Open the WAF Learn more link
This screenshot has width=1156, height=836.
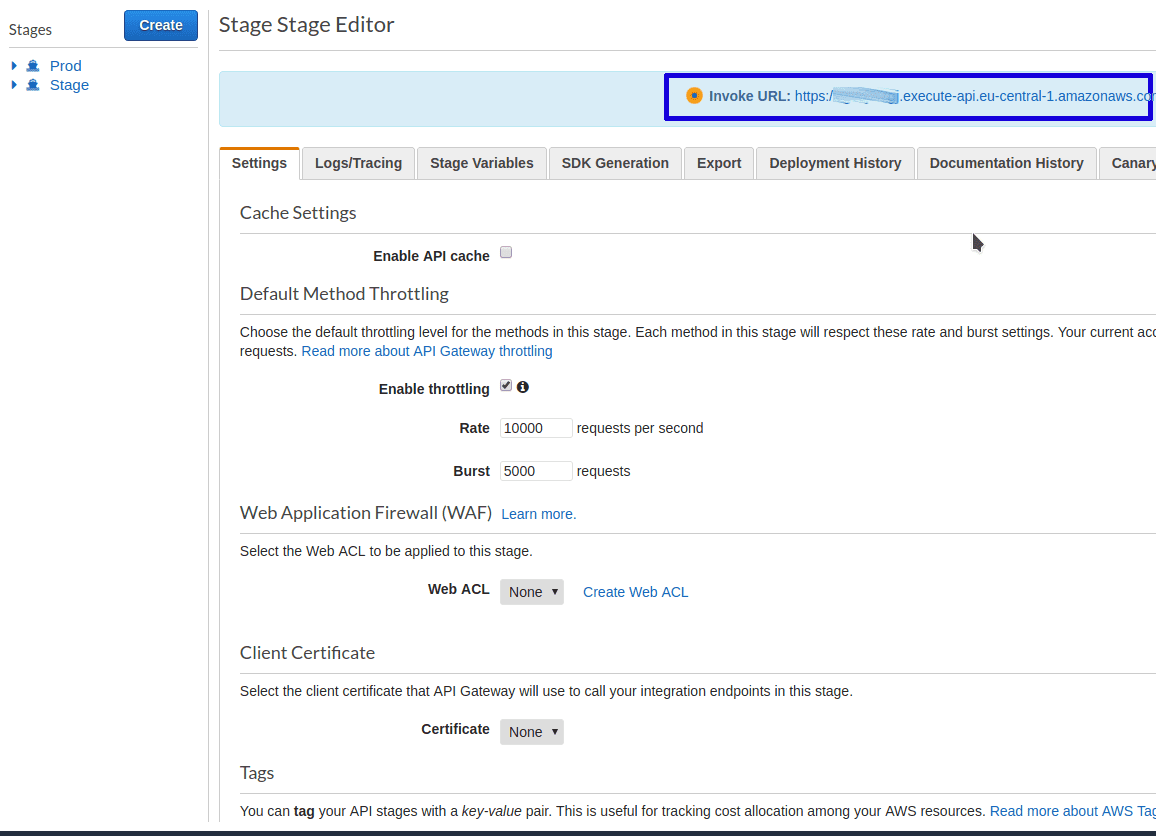click(x=538, y=514)
